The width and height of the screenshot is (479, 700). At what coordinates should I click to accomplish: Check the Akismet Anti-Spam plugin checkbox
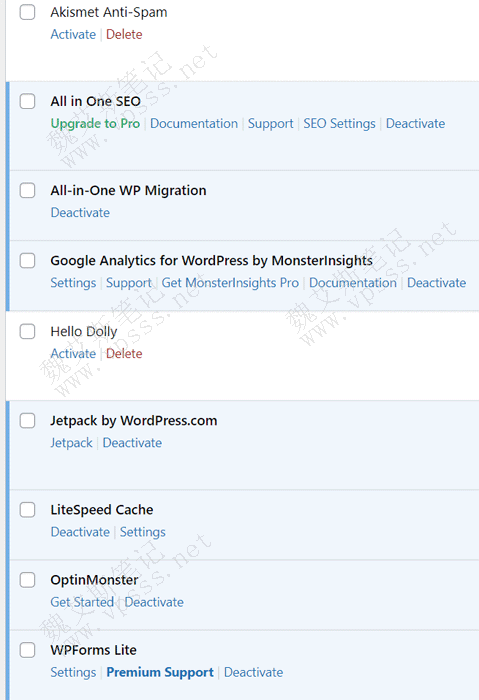(x=27, y=12)
